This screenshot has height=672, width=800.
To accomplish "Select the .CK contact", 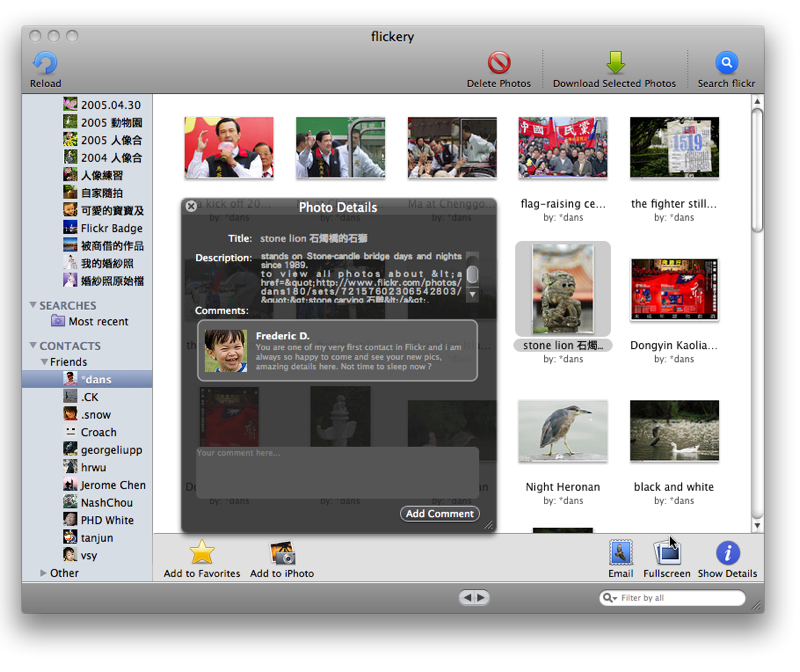I will pyautogui.click(x=87, y=397).
